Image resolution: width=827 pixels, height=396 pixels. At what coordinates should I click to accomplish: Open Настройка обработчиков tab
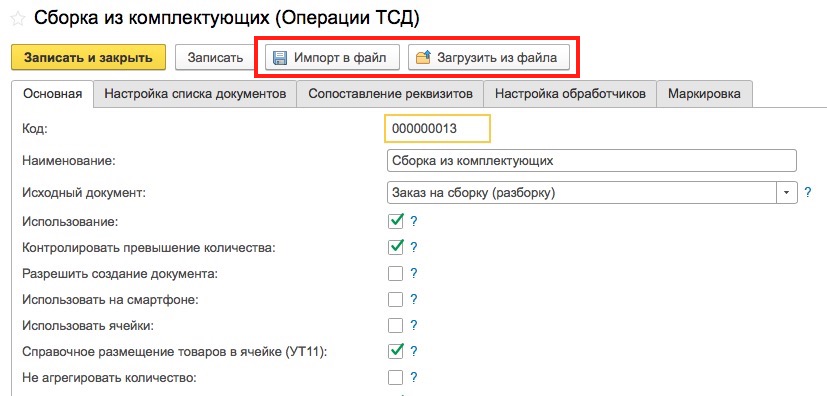(x=570, y=94)
